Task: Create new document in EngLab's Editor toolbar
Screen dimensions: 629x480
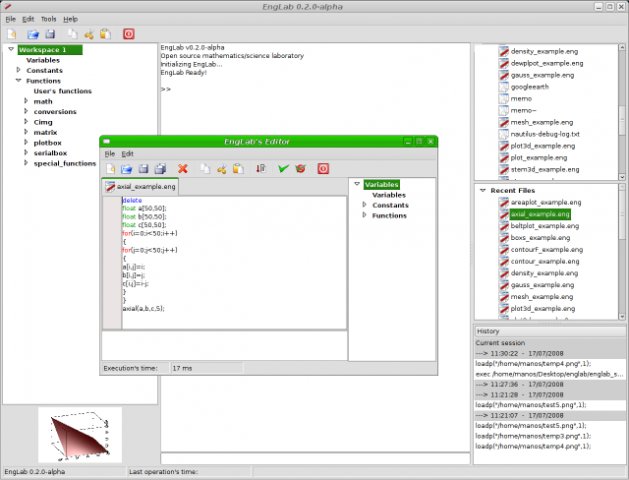Action: (x=111, y=169)
